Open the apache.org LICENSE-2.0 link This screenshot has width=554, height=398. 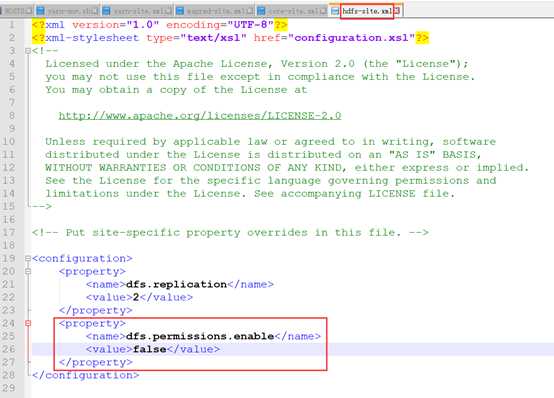click(x=200, y=116)
